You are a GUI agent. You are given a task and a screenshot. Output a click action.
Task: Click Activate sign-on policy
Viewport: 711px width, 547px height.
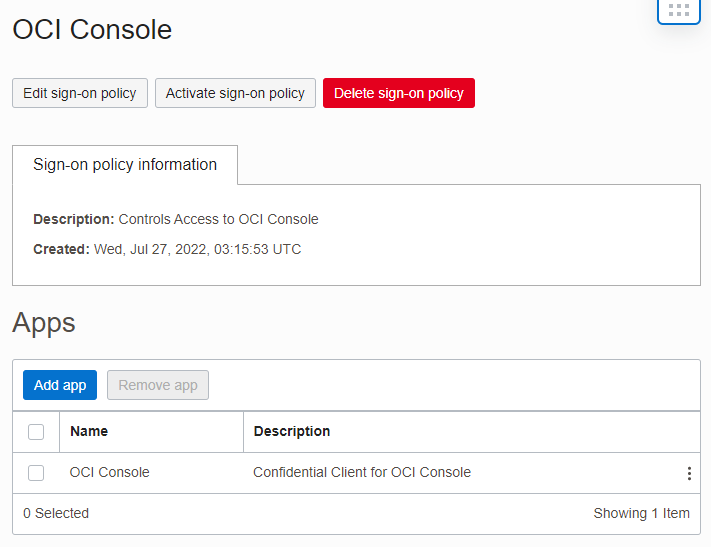click(x=235, y=93)
